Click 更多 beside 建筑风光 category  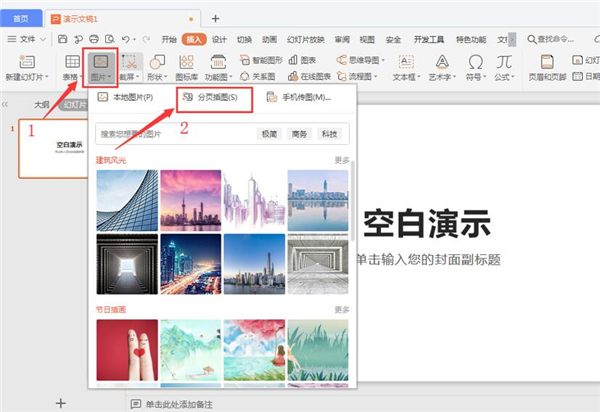(342, 160)
